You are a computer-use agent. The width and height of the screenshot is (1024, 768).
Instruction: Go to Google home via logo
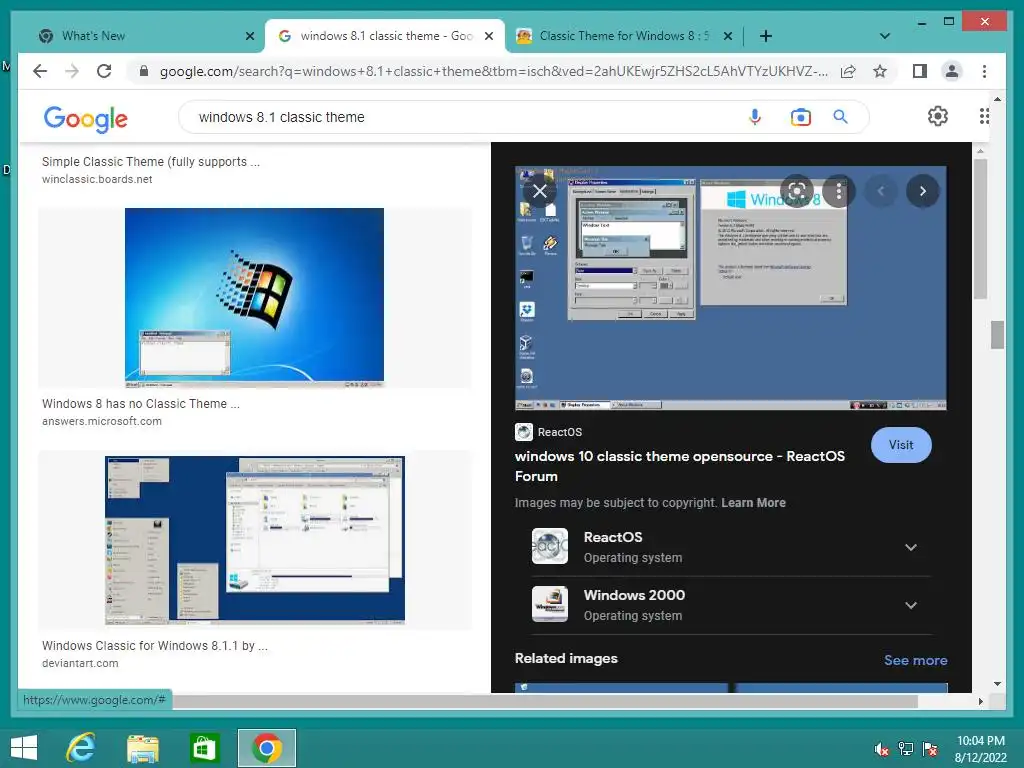tap(86, 118)
